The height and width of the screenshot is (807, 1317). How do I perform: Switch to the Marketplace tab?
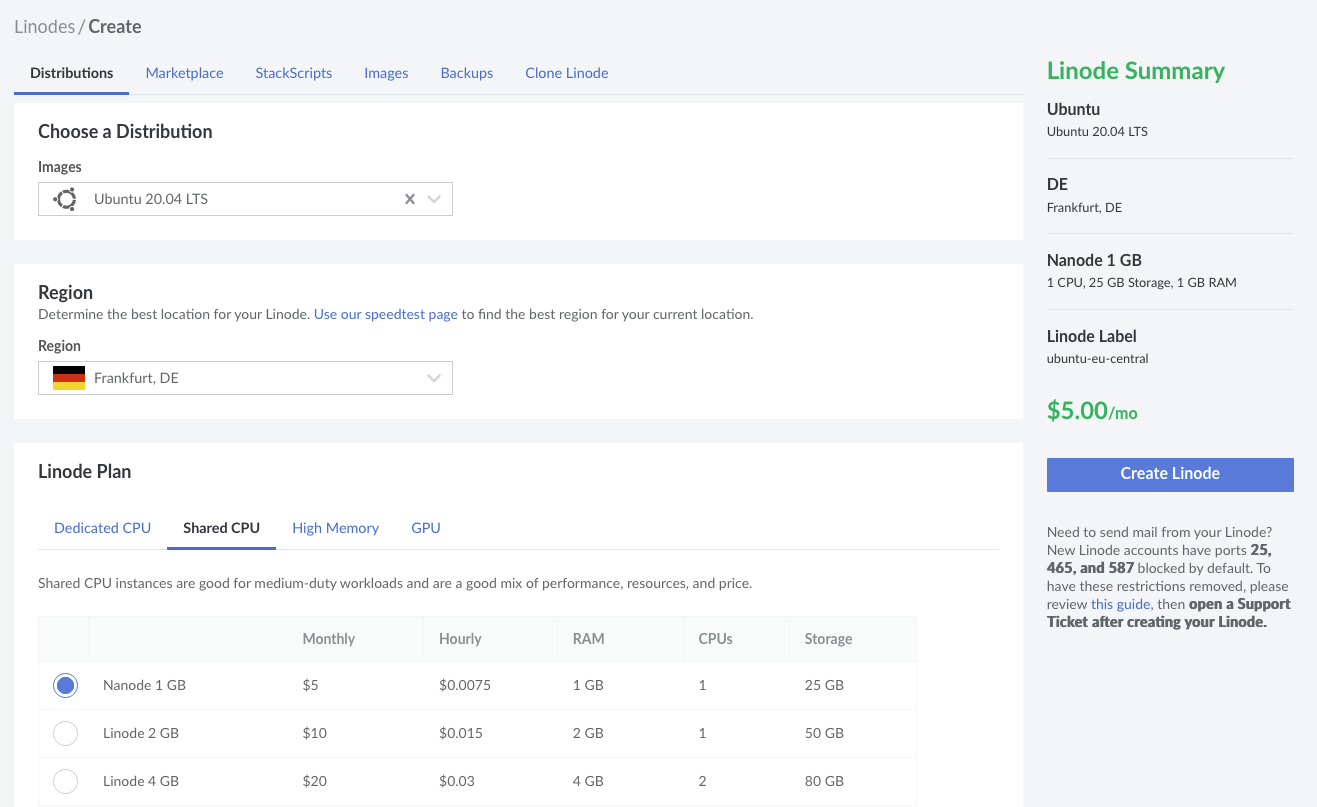[184, 73]
